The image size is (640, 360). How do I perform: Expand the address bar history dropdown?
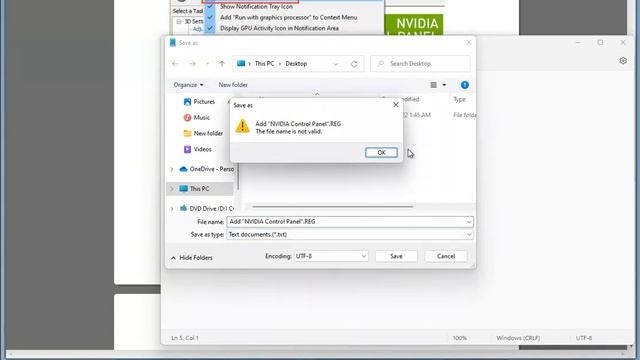336,64
